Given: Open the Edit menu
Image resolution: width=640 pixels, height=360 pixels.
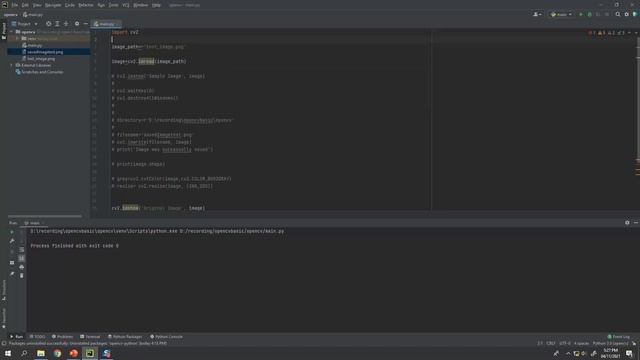Looking at the screenshot, I should pos(25,5).
